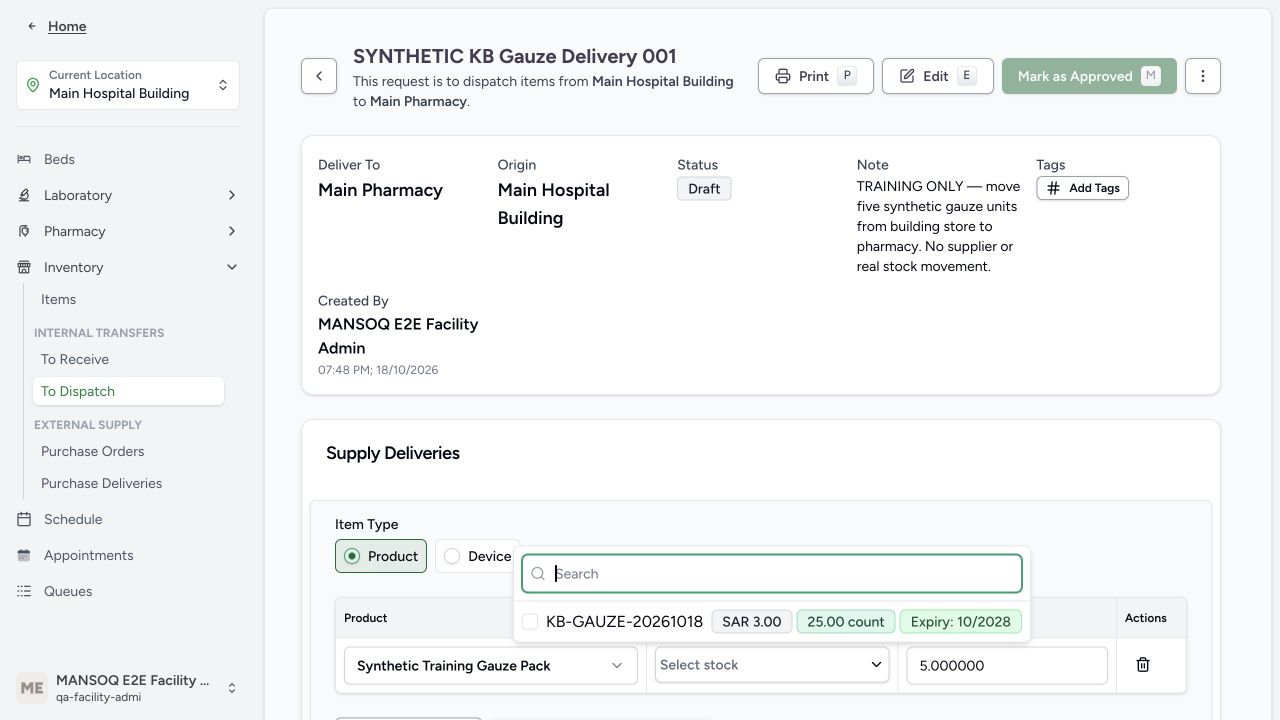Open Queues in the sidebar
Image resolution: width=1280 pixels, height=720 pixels.
coord(68,591)
